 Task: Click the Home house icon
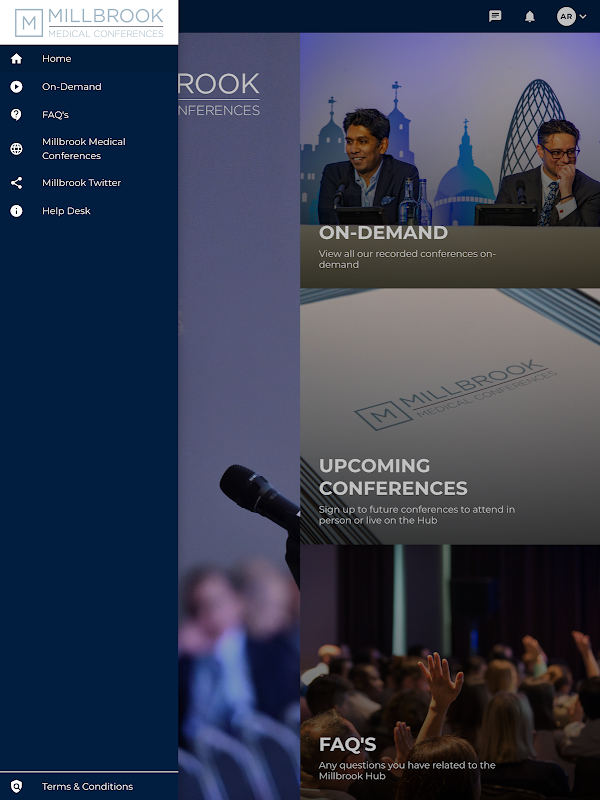[x=16, y=59]
